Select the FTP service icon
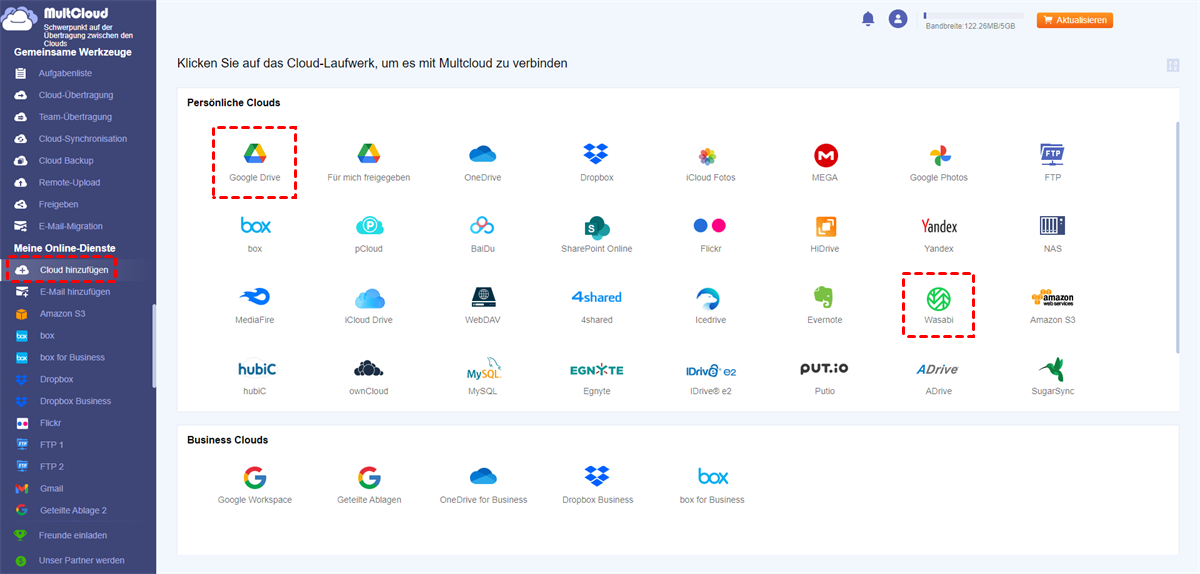 pyautogui.click(x=1052, y=155)
